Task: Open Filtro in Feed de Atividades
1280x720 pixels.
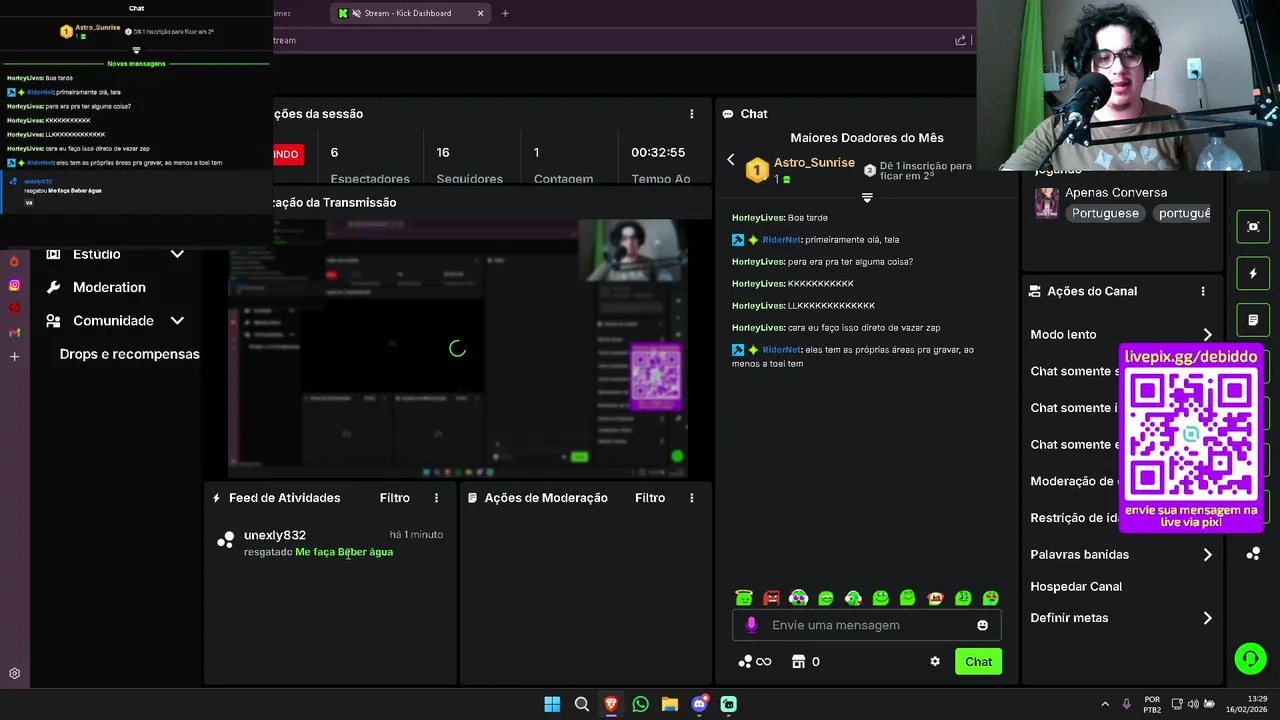Action: [394, 498]
